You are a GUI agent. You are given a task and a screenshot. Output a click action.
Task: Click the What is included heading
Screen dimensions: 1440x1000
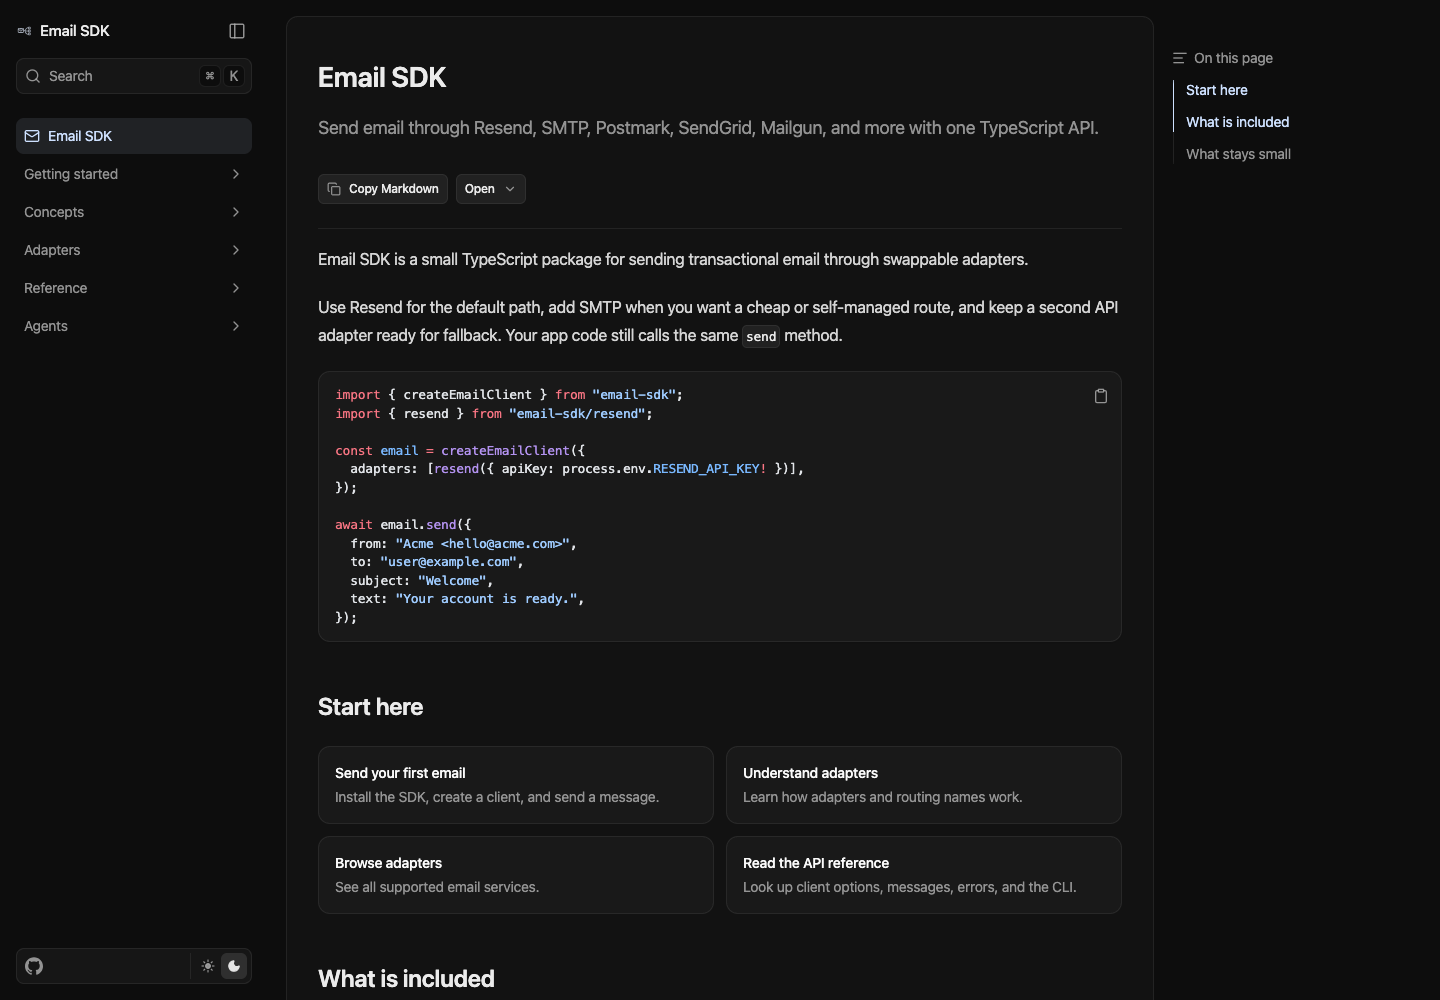[406, 979]
